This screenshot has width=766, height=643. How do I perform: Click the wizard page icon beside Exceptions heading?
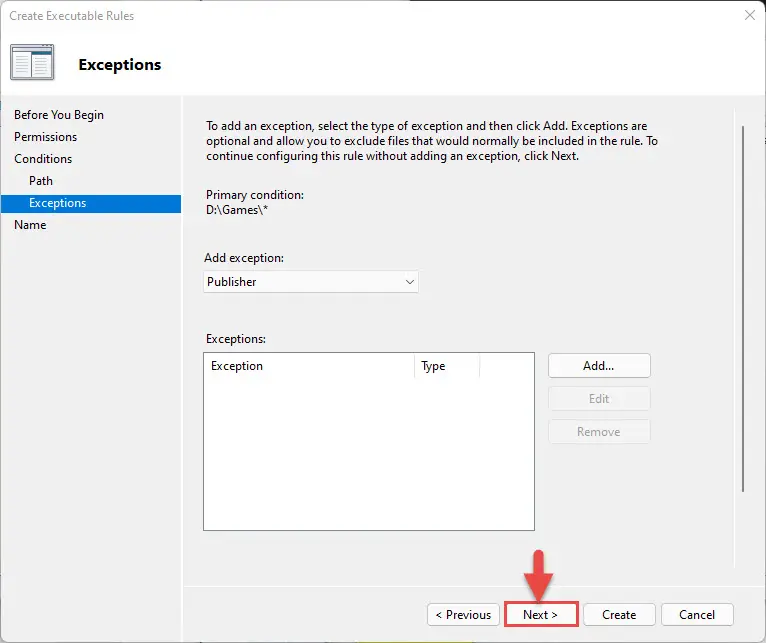point(32,63)
